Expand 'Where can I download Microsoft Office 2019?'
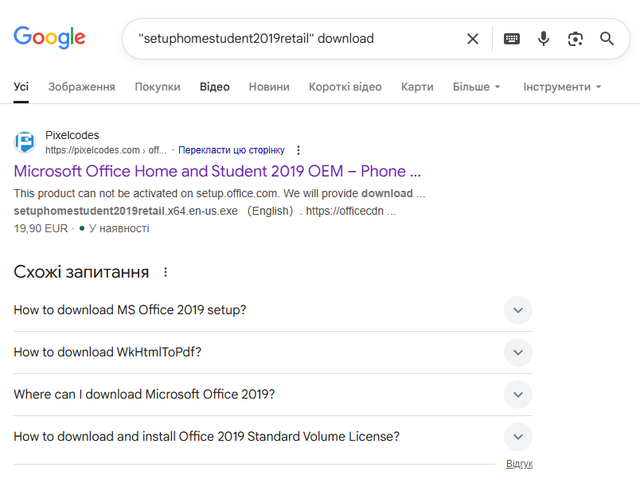The image size is (640, 478). tap(517, 394)
